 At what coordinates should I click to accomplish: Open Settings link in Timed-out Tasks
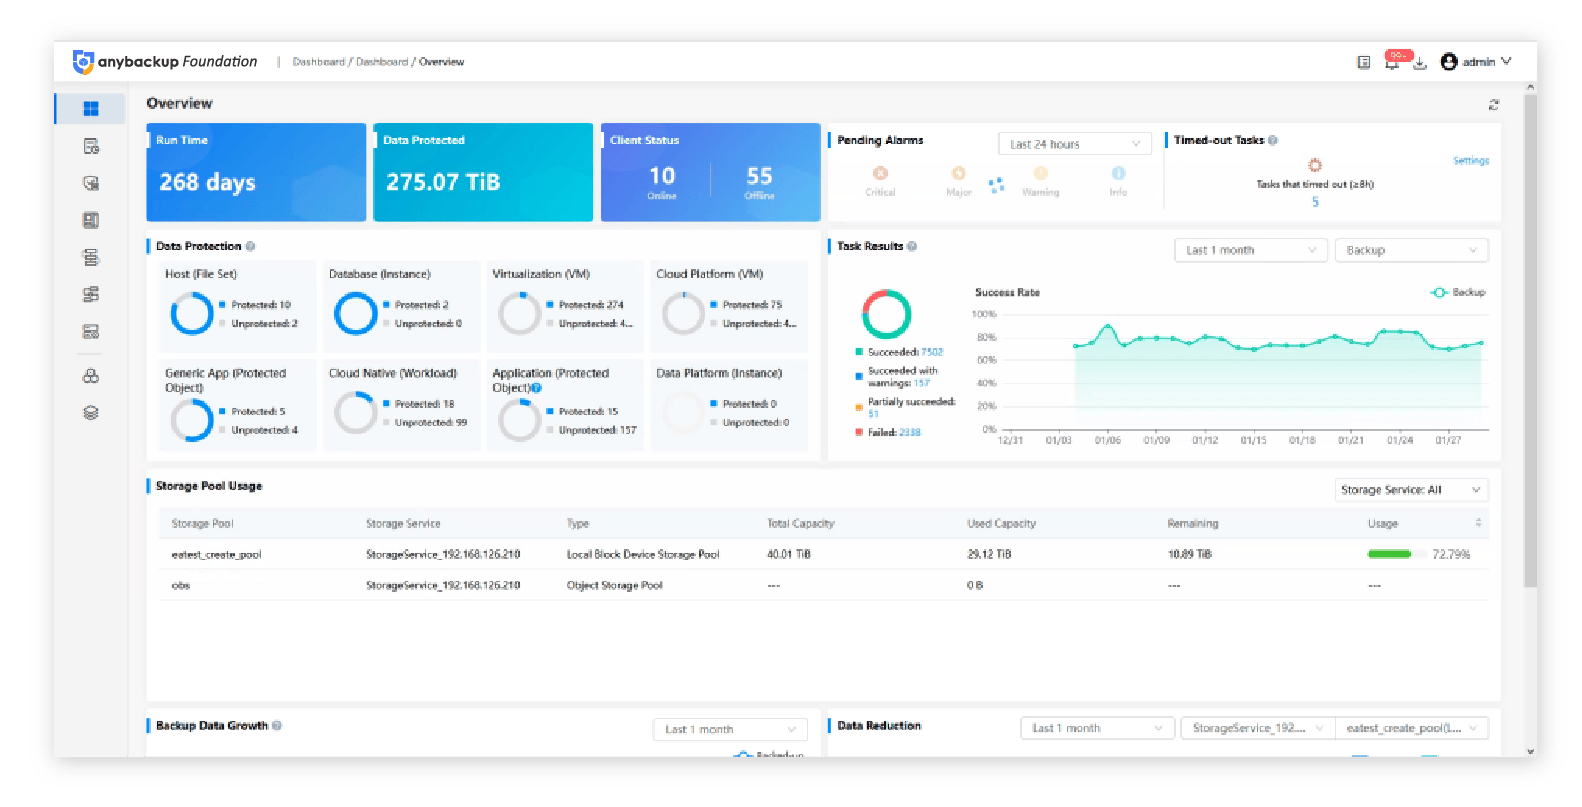pyautogui.click(x=1471, y=161)
